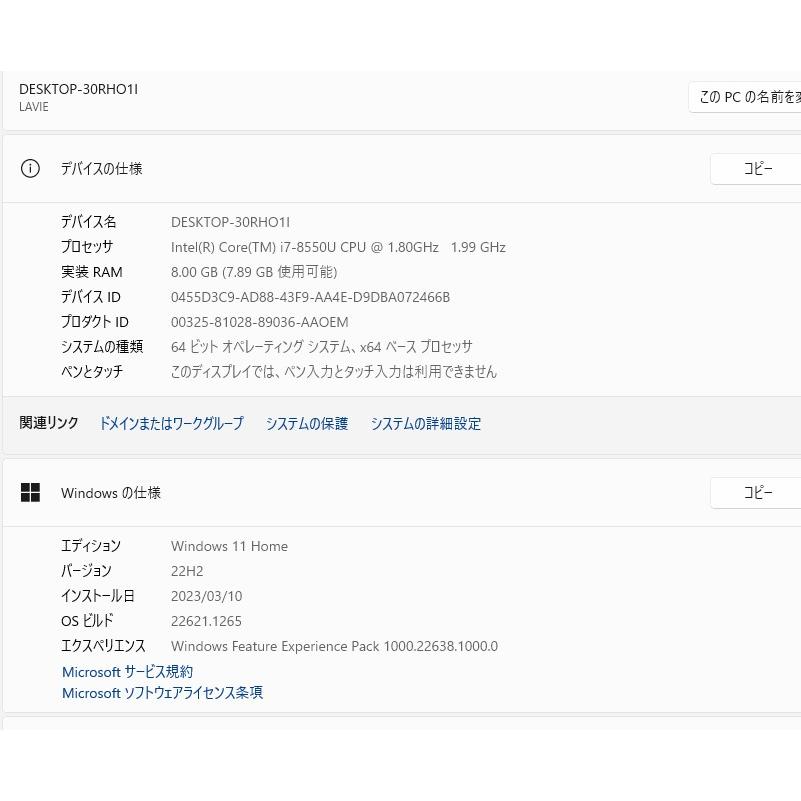The height and width of the screenshot is (801, 801).
Task: Open ドメインまたはワークグループ link
Action: [x=171, y=423]
